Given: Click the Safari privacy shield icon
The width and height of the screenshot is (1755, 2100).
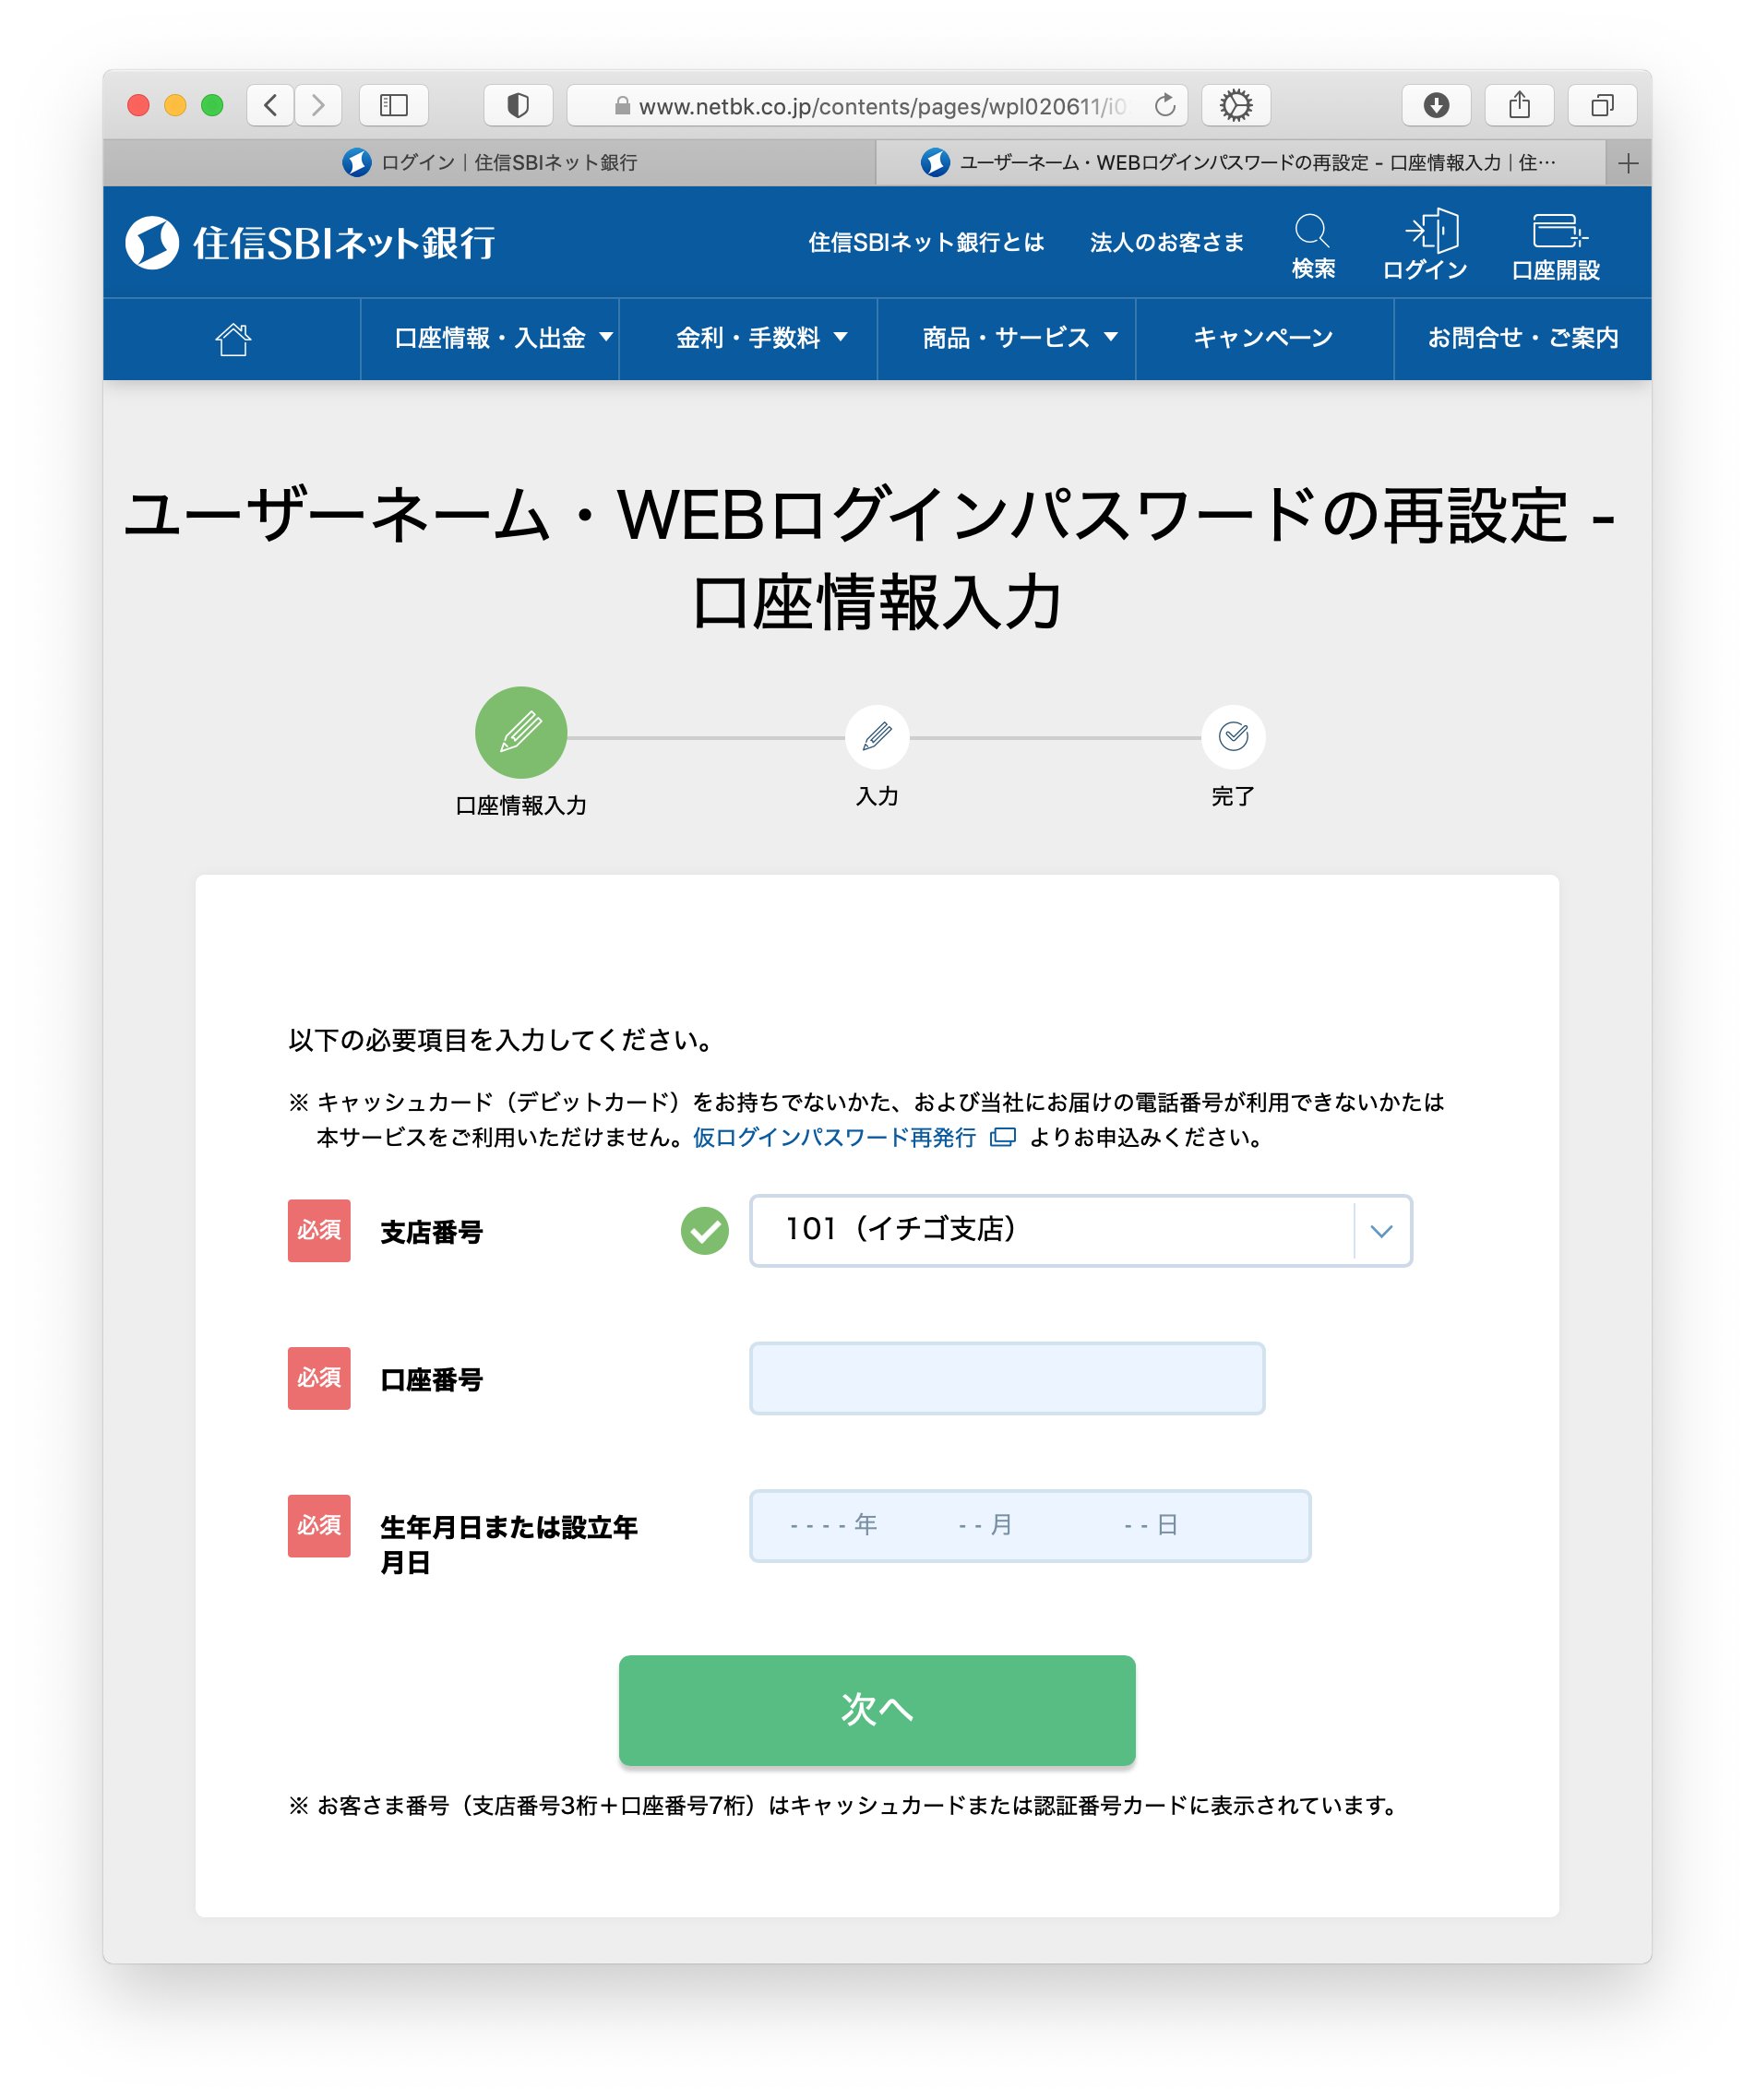Looking at the screenshot, I should pyautogui.click(x=518, y=105).
